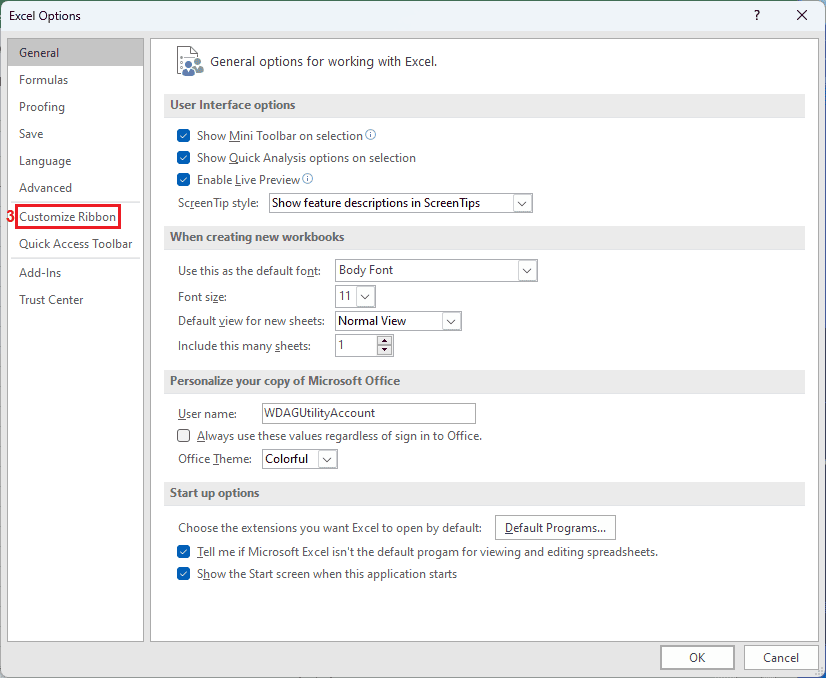826x678 pixels.
Task: Increase number of sheets with up arrow
Action: [x=385, y=341]
